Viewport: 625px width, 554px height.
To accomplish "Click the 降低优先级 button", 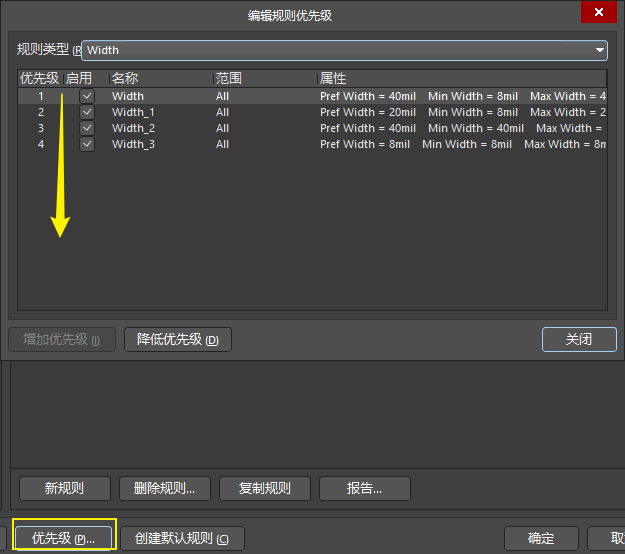I will tap(178, 340).
